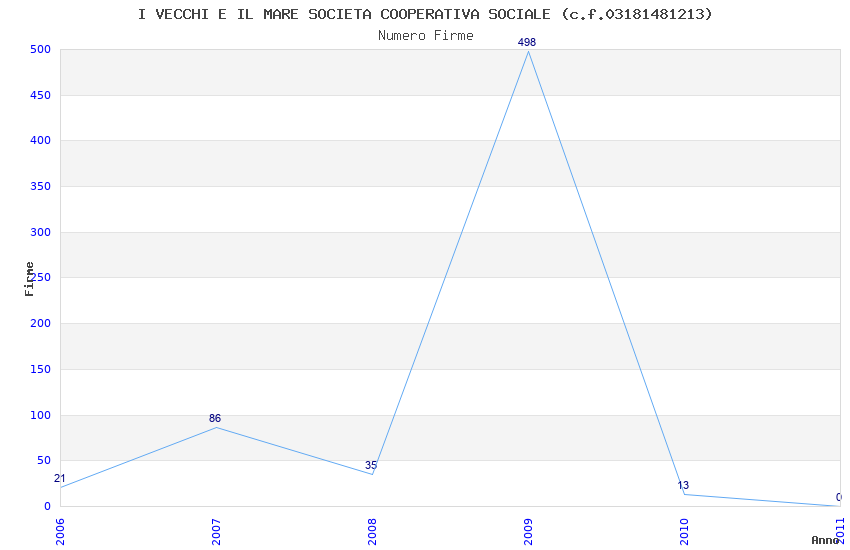Viewport: 850px width, 550px height.
Task: Click the 'Anno' x-axis title
Action: point(824,540)
